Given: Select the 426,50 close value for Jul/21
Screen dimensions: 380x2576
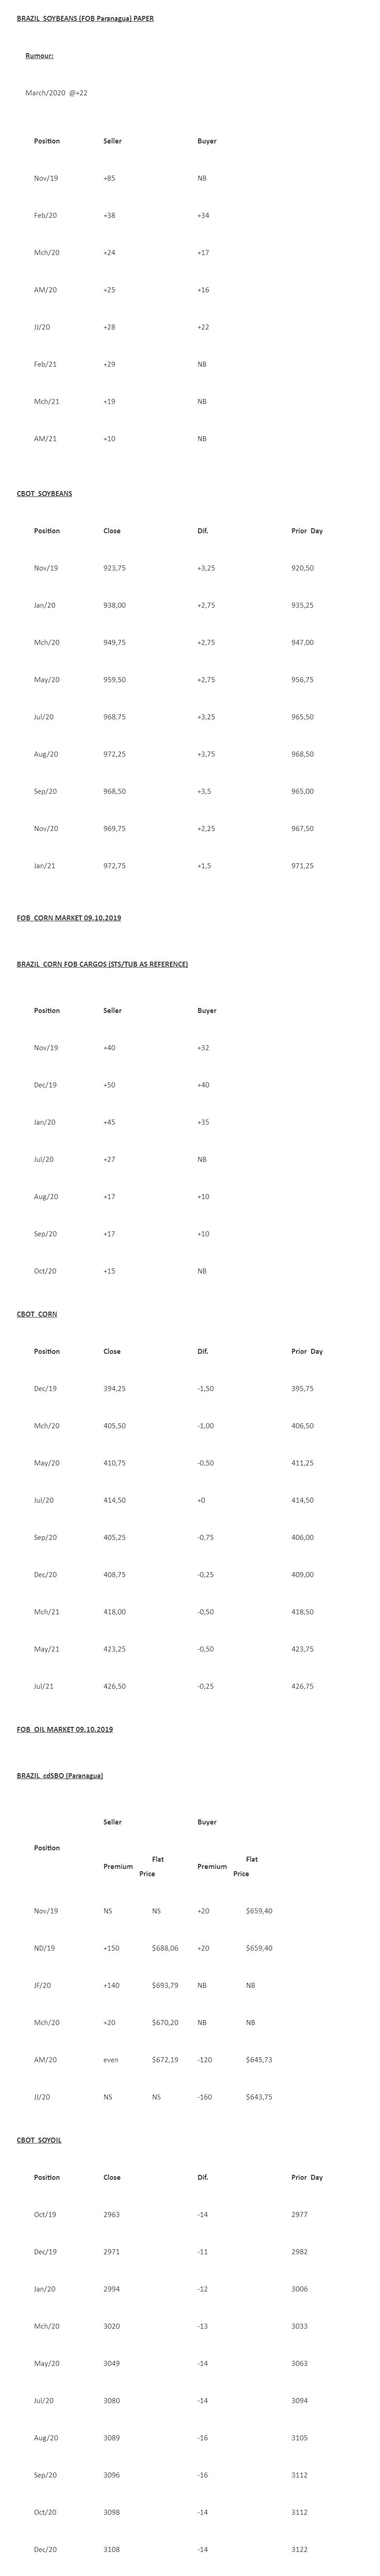Looking at the screenshot, I should [114, 1686].
